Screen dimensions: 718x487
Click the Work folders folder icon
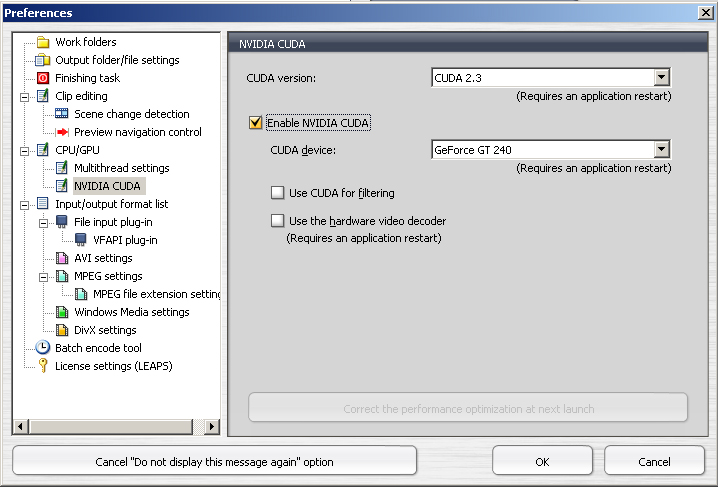pyautogui.click(x=43, y=42)
